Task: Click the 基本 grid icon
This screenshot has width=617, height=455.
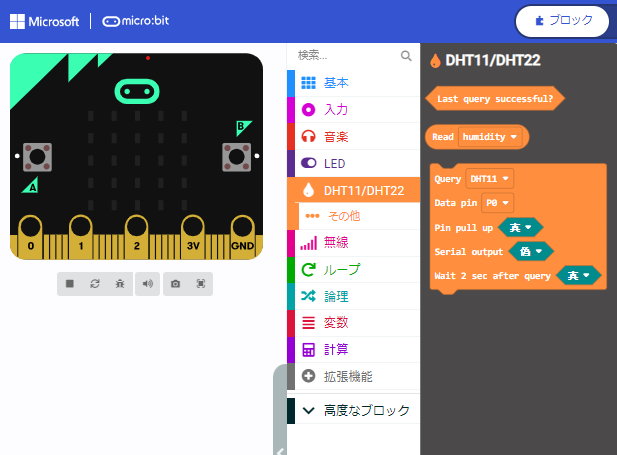Action: pos(308,83)
